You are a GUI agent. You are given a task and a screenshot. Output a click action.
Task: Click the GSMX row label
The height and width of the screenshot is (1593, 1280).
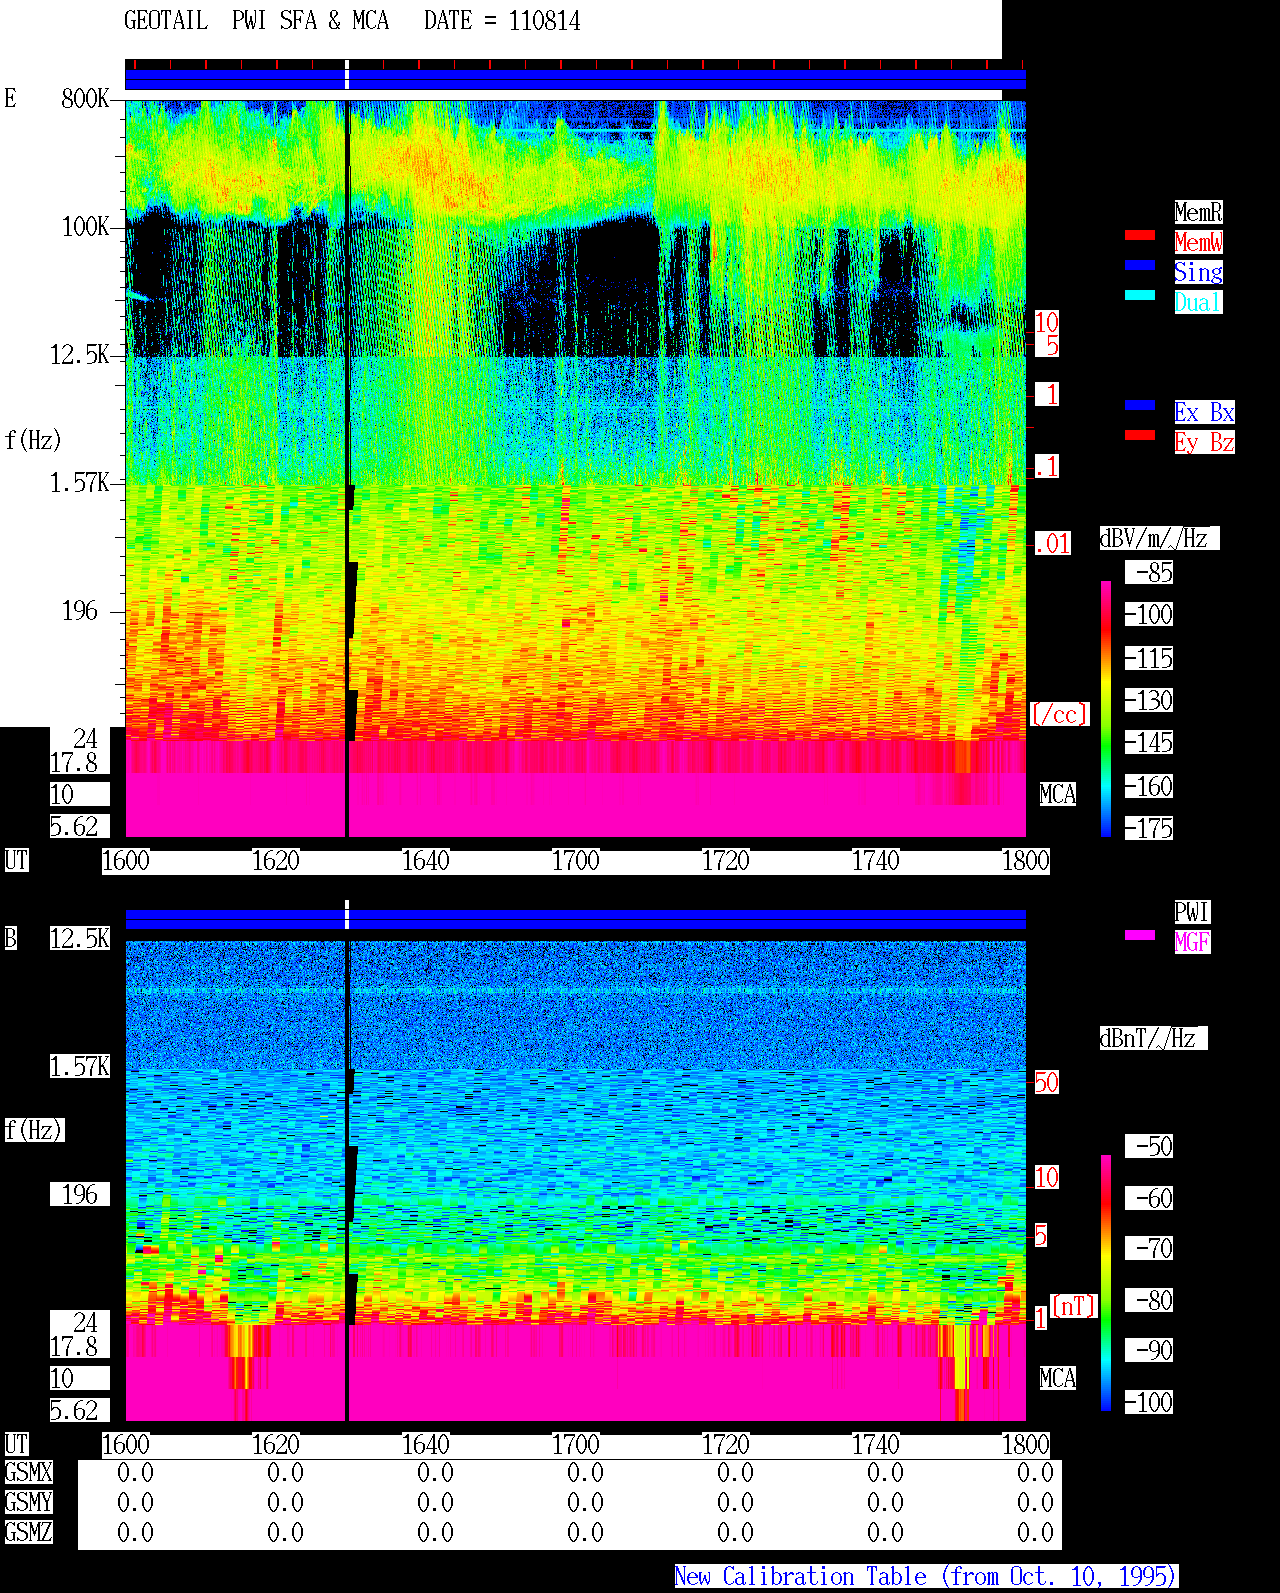28,1473
